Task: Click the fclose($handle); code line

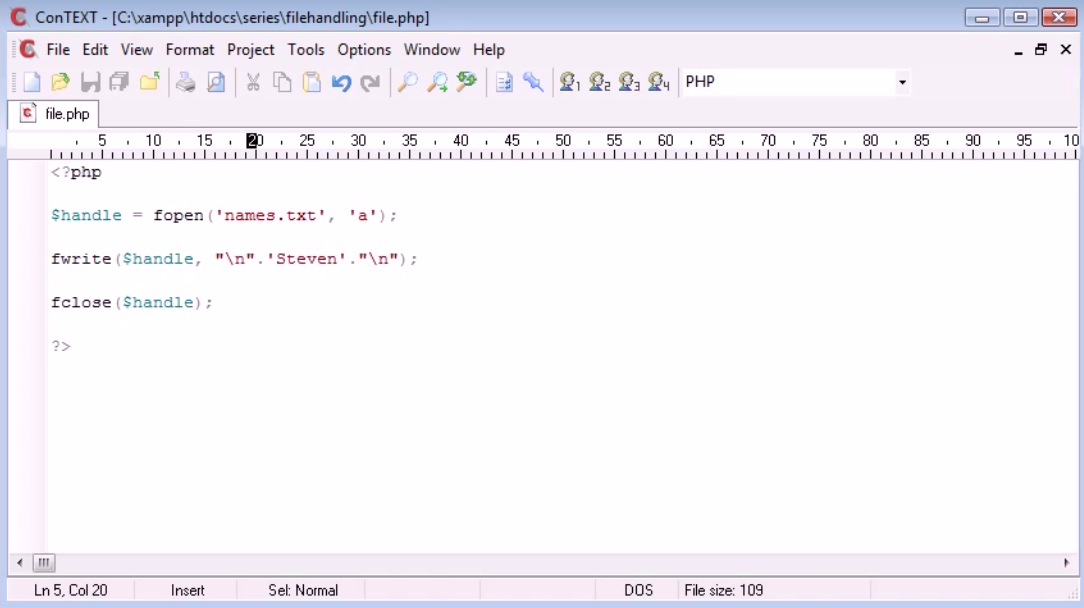Action: click(132, 302)
